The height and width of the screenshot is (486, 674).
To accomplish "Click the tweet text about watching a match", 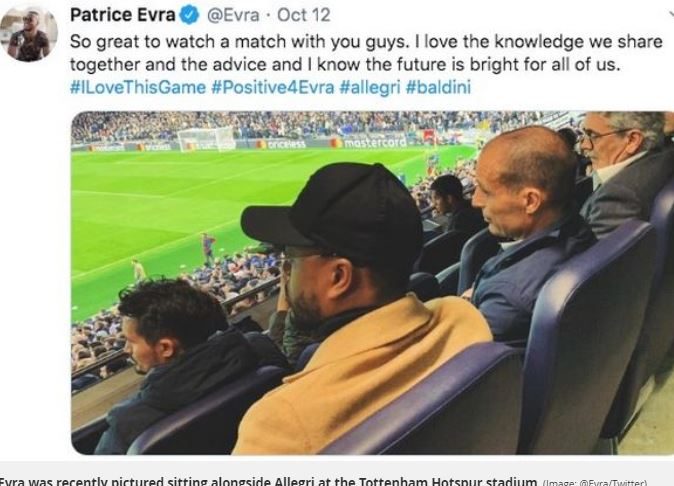I will click(366, 53).
